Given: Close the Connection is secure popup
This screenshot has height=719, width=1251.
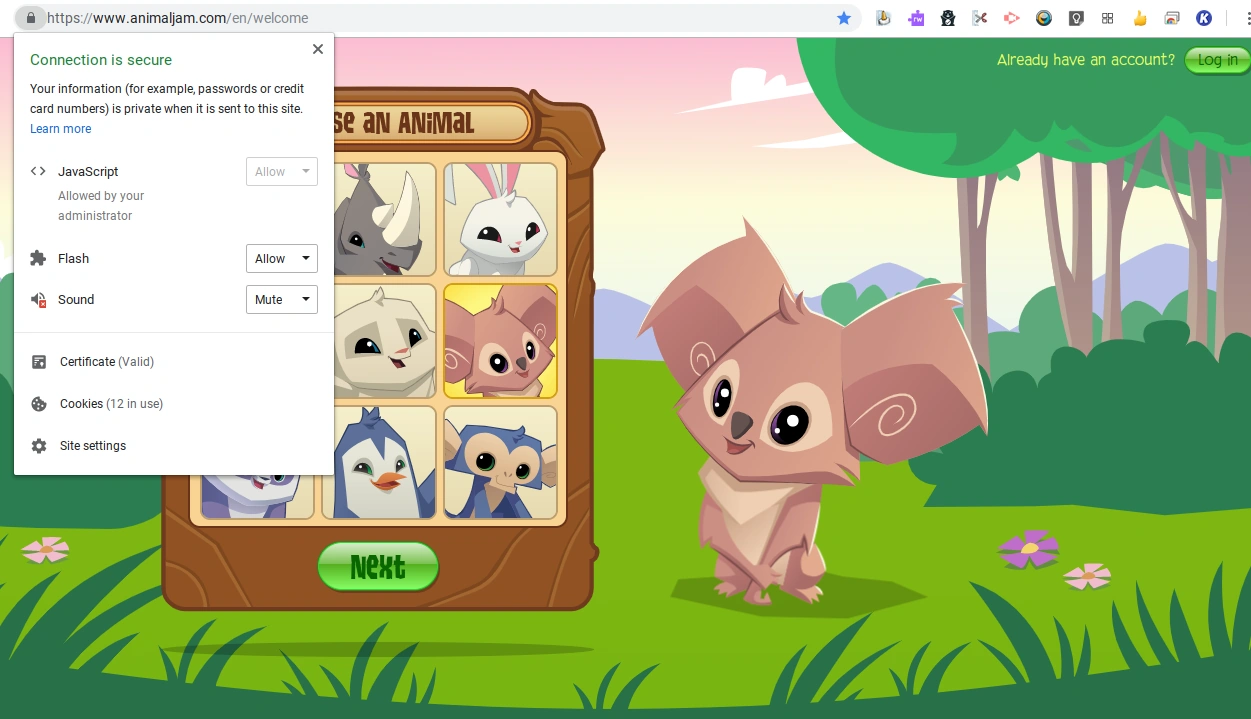Looking at the screenshot, I should pos(318,49).
